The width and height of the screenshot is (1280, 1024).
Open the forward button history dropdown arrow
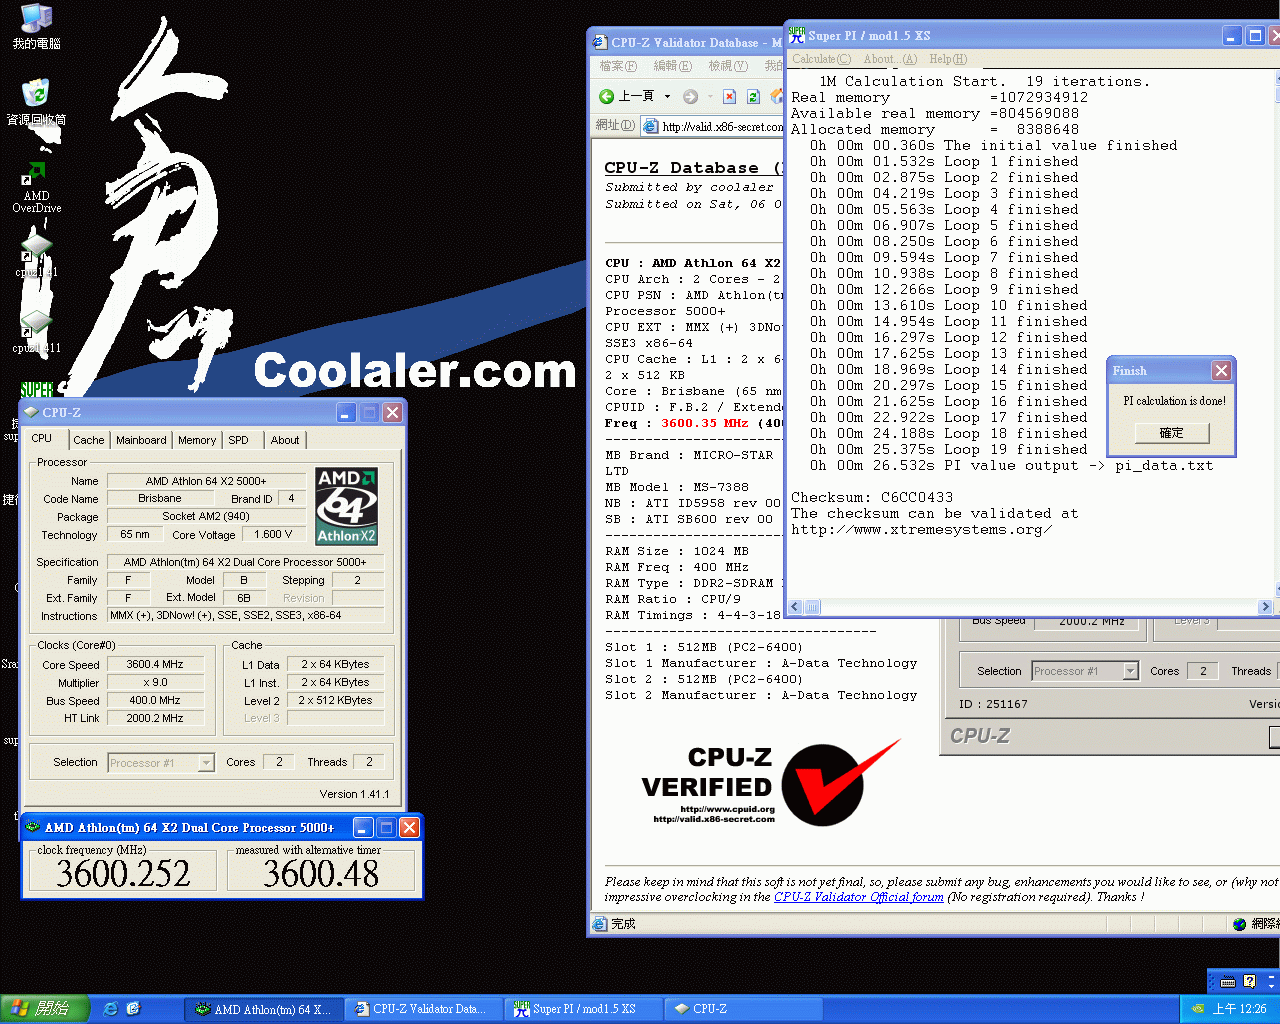pyautogui.click(x=710, y=96)
